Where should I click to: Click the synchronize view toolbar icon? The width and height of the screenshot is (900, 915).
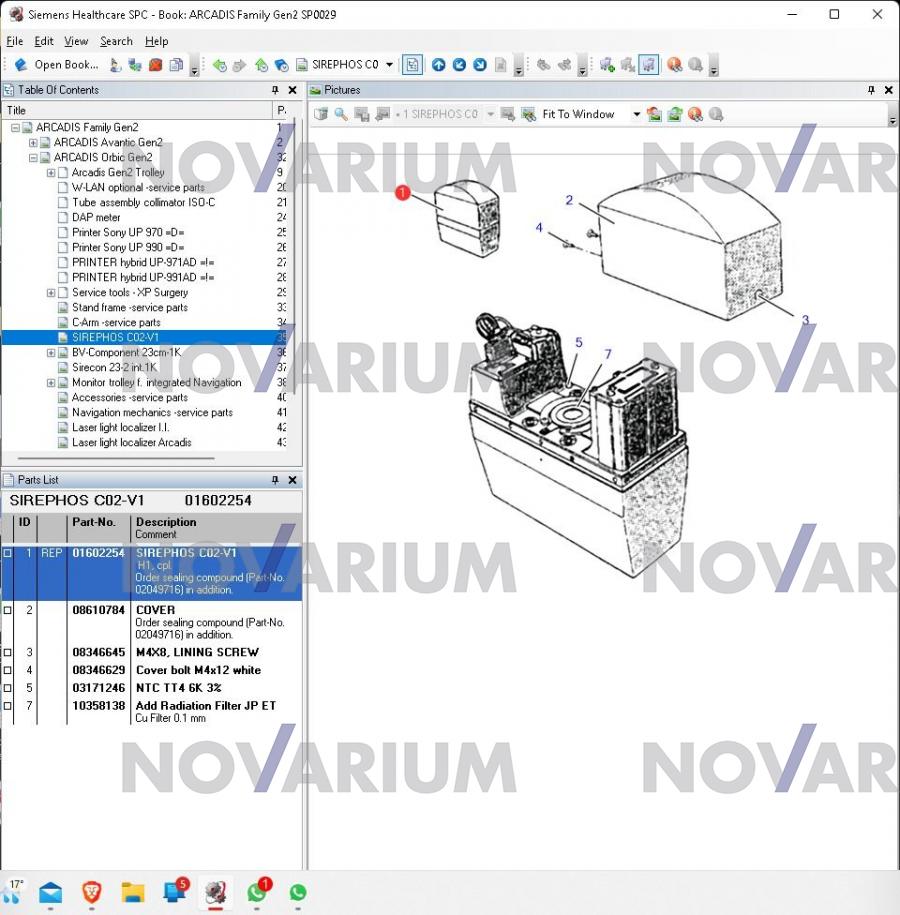point(411,65)
